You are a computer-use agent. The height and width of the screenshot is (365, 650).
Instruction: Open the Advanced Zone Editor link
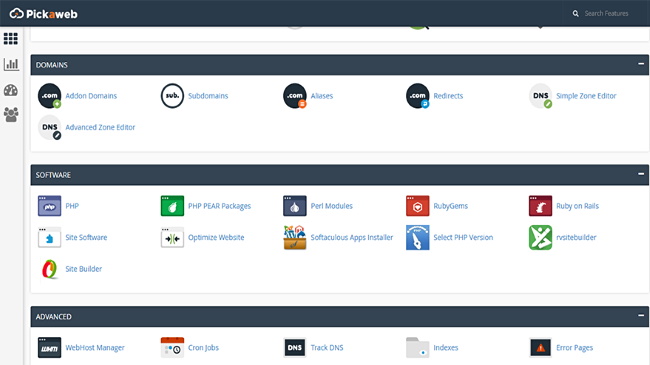[100, 127]
